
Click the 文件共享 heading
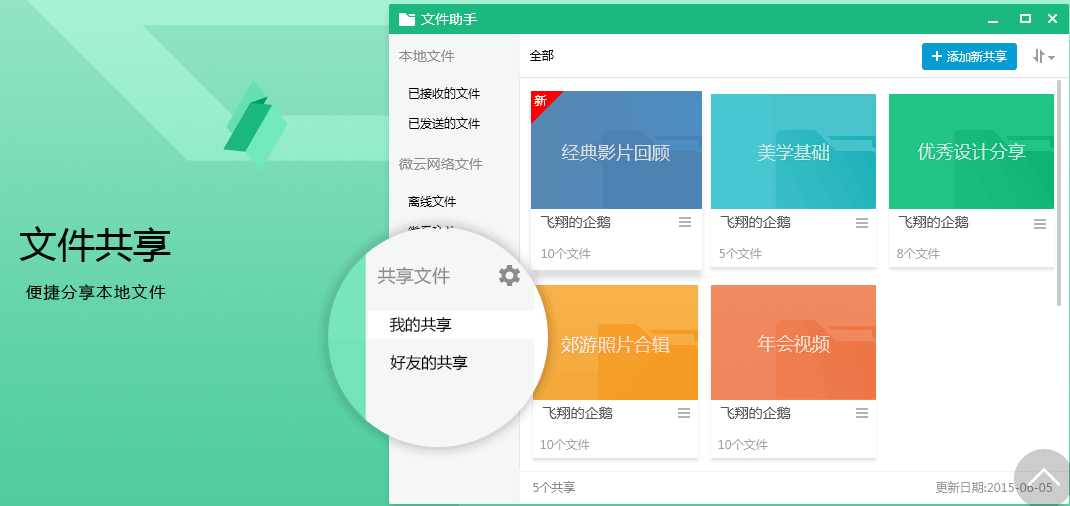click(95, 247)
